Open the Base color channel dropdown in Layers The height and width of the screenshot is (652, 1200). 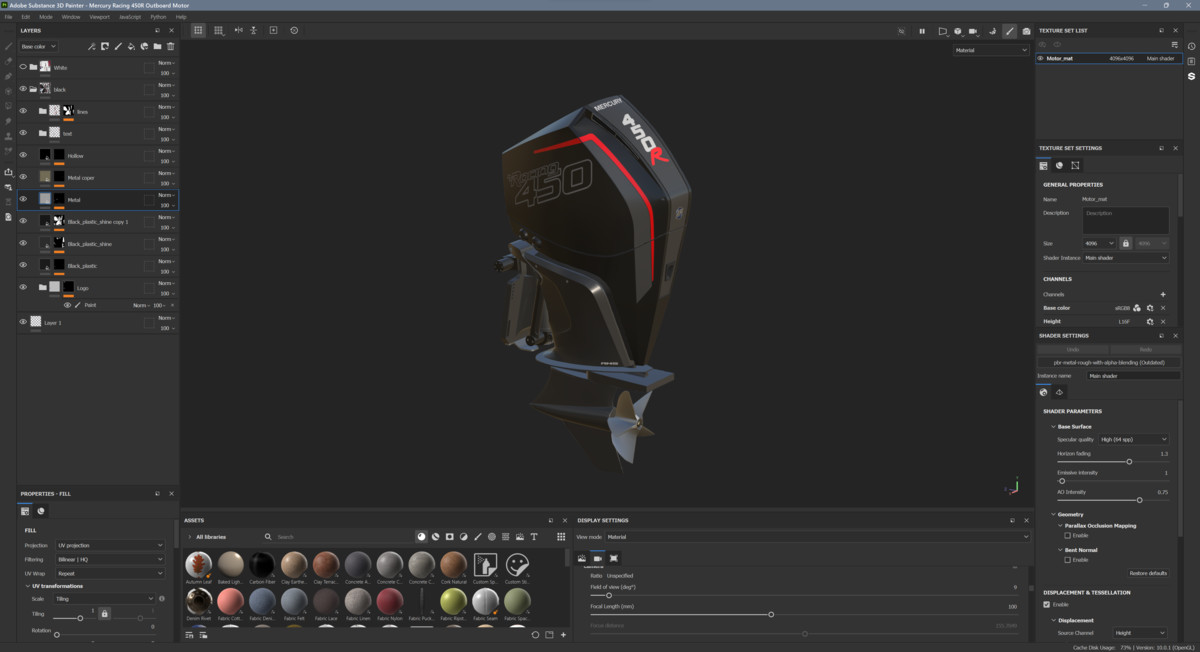point(39,46)
